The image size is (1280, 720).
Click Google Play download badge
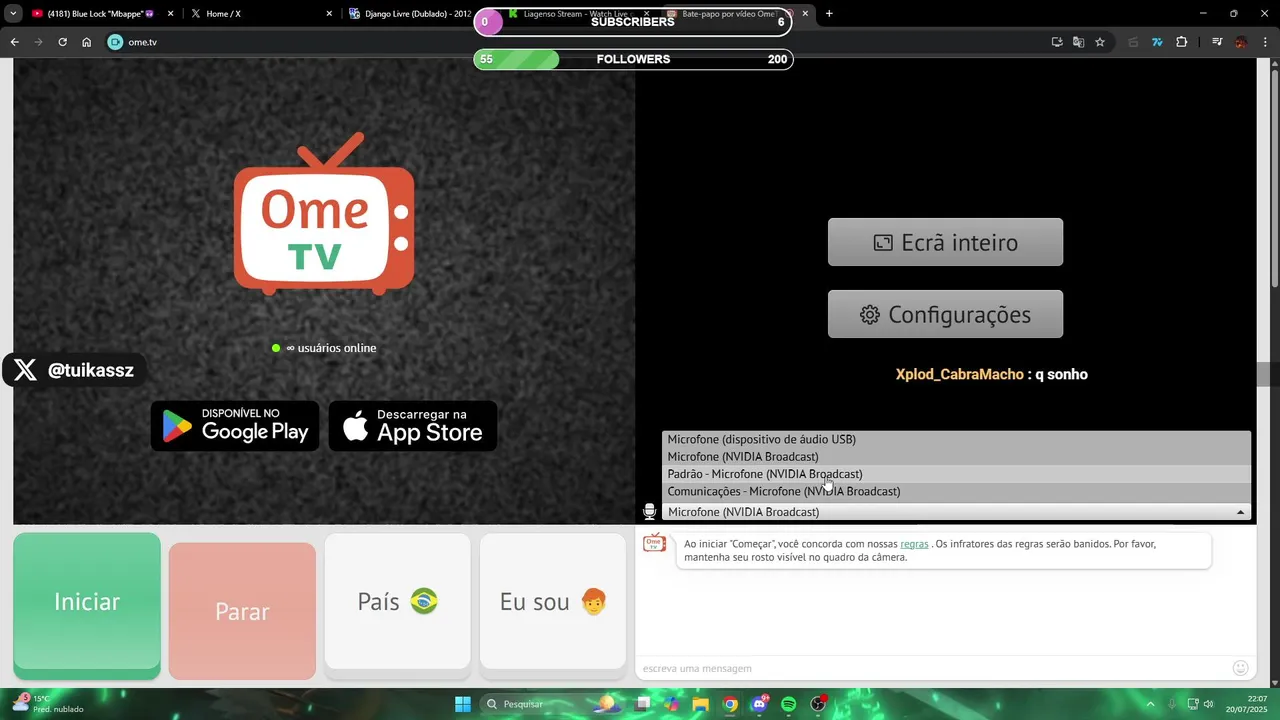[x=235, y=426]
